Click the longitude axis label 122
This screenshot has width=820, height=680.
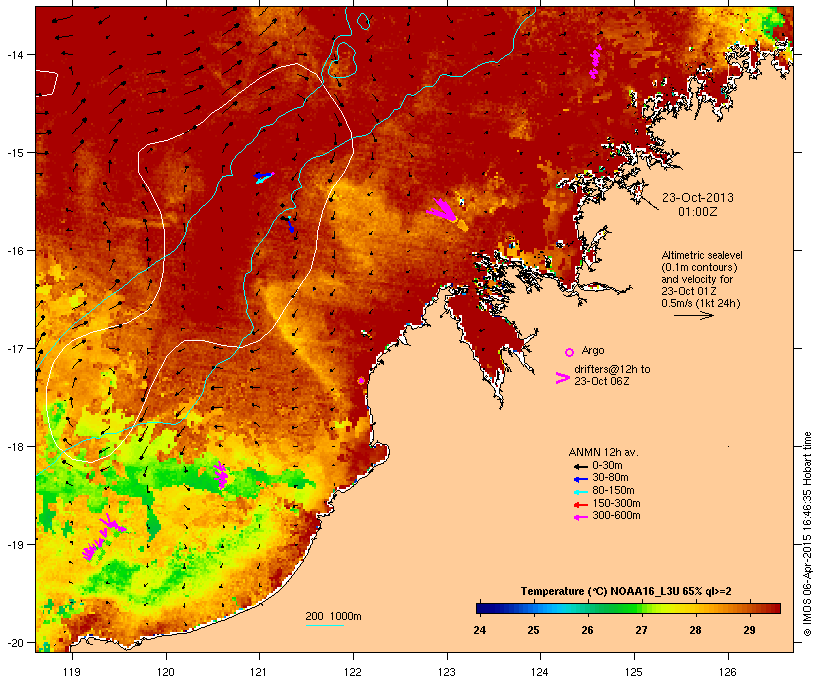353,672
